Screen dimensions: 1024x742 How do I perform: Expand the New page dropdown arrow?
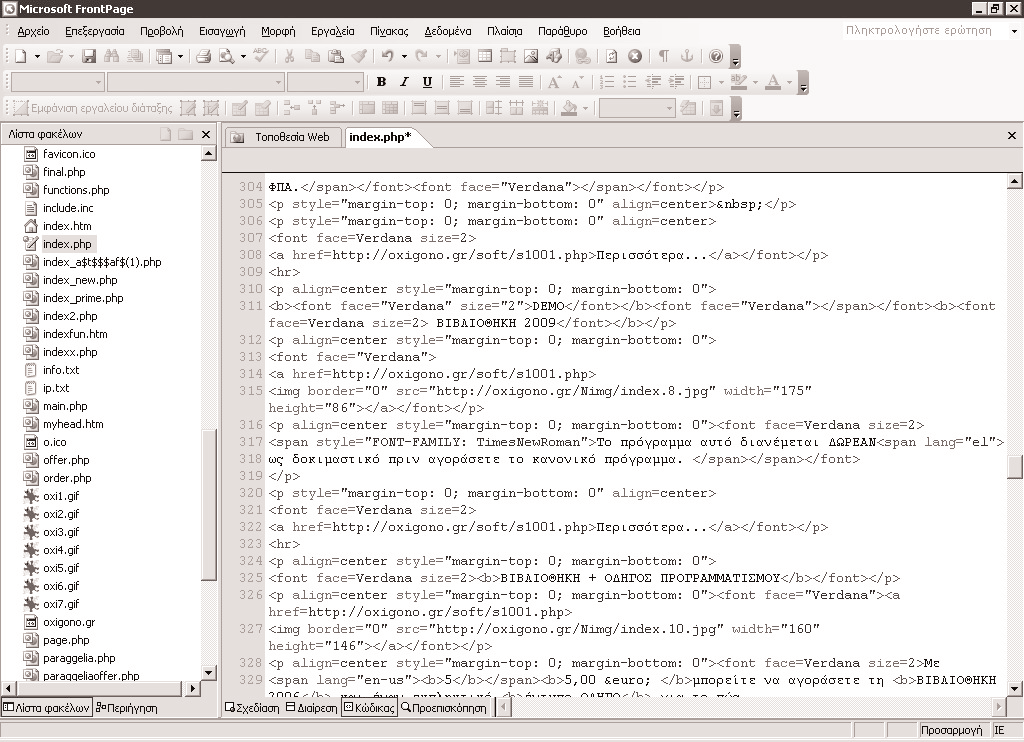(x=37, y=57)
